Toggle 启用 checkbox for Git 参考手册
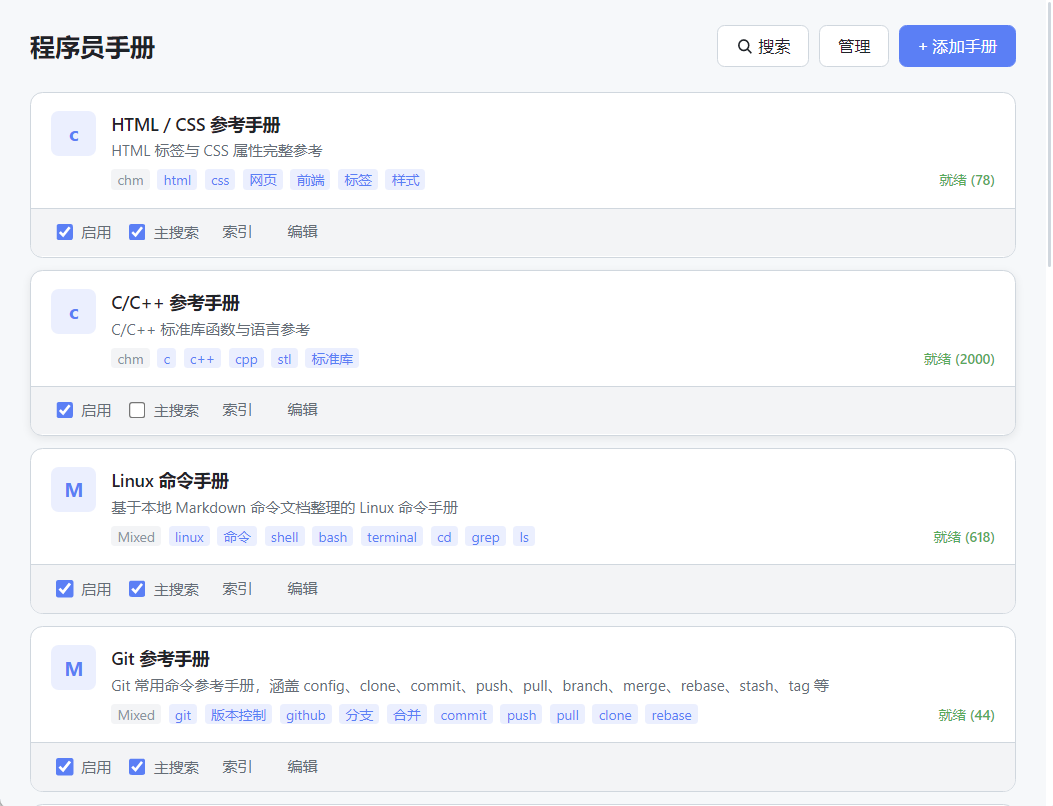Viewport: 1053px width, 806px height. 65,767
